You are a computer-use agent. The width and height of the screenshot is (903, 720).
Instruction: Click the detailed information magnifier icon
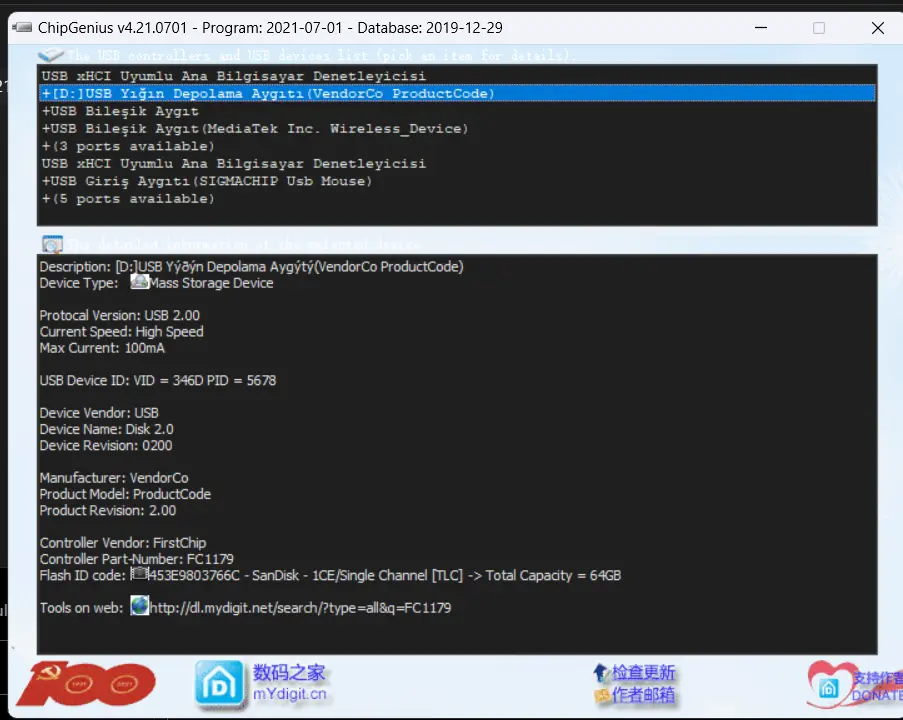[x=52, y=244]
